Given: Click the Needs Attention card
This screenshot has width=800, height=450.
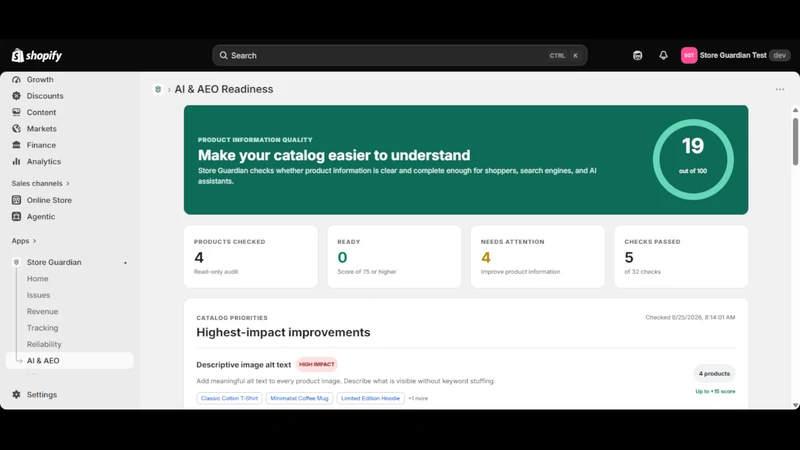Looking at the screenshot, I should click(538, 257).
